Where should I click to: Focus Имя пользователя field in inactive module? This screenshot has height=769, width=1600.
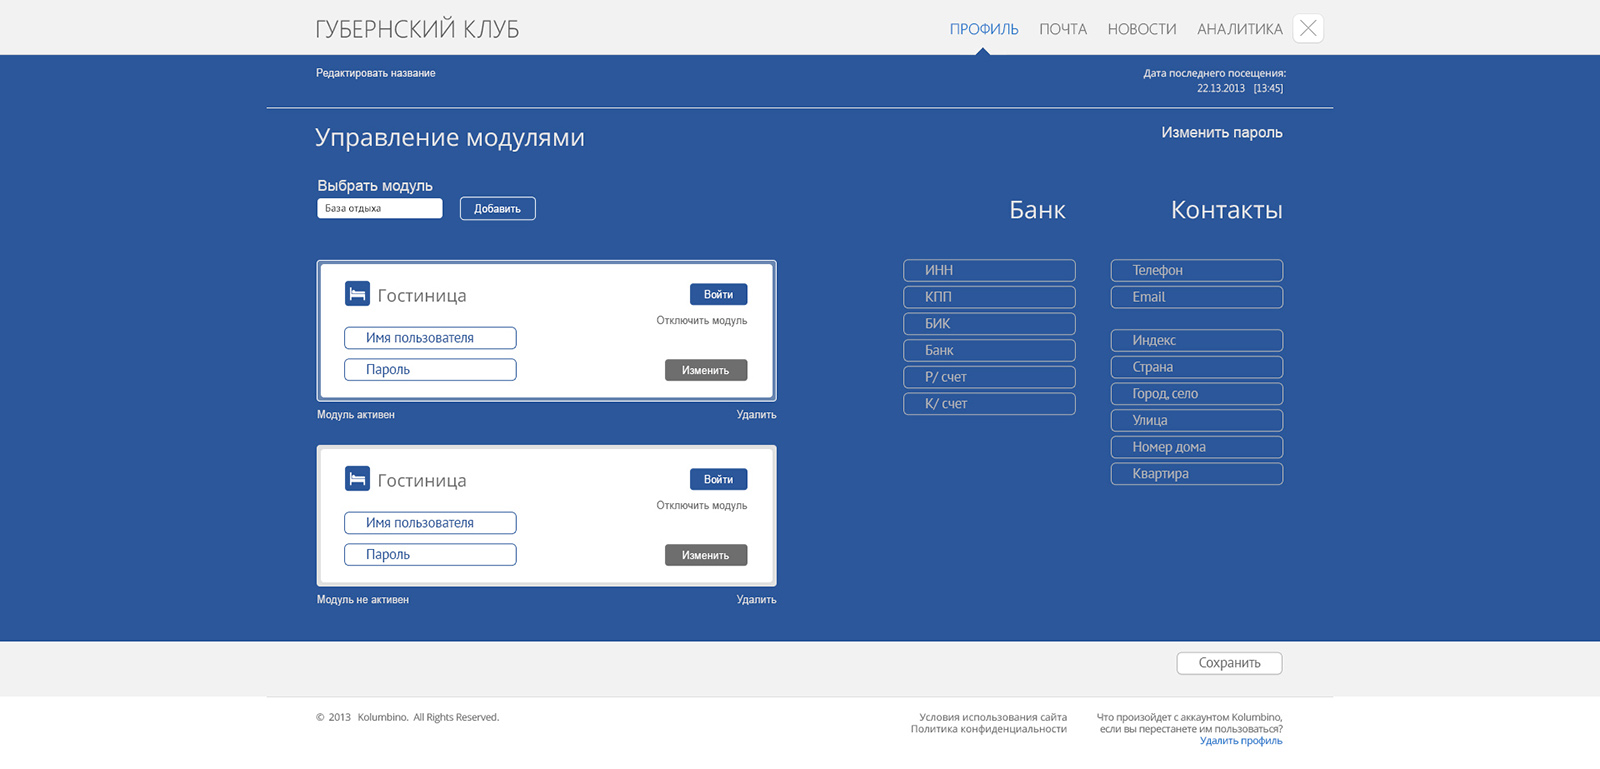tap(430, 523)
